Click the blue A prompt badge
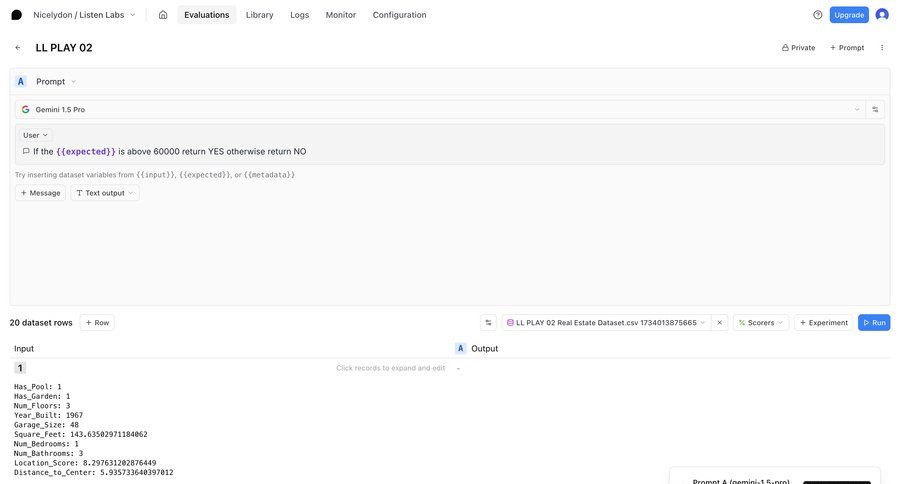The height and width of the screenshot is (484, 900). 21,82
